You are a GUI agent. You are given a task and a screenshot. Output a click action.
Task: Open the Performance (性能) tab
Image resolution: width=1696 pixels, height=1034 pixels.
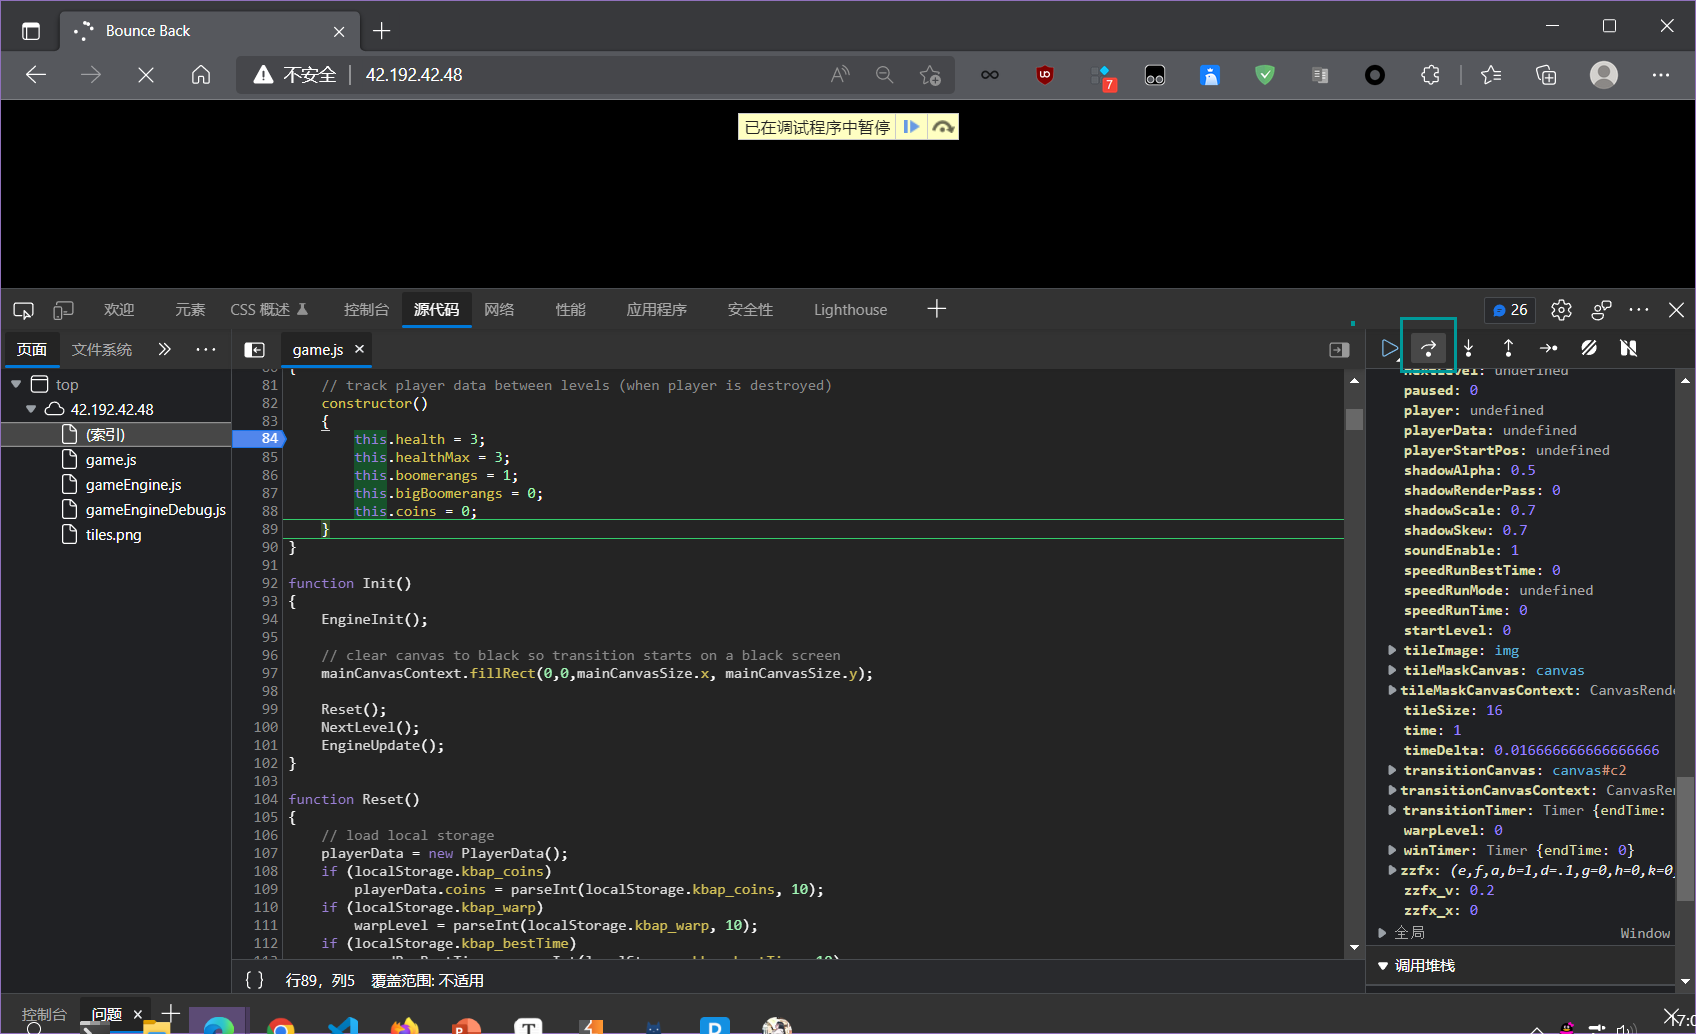tap(570, 310)
